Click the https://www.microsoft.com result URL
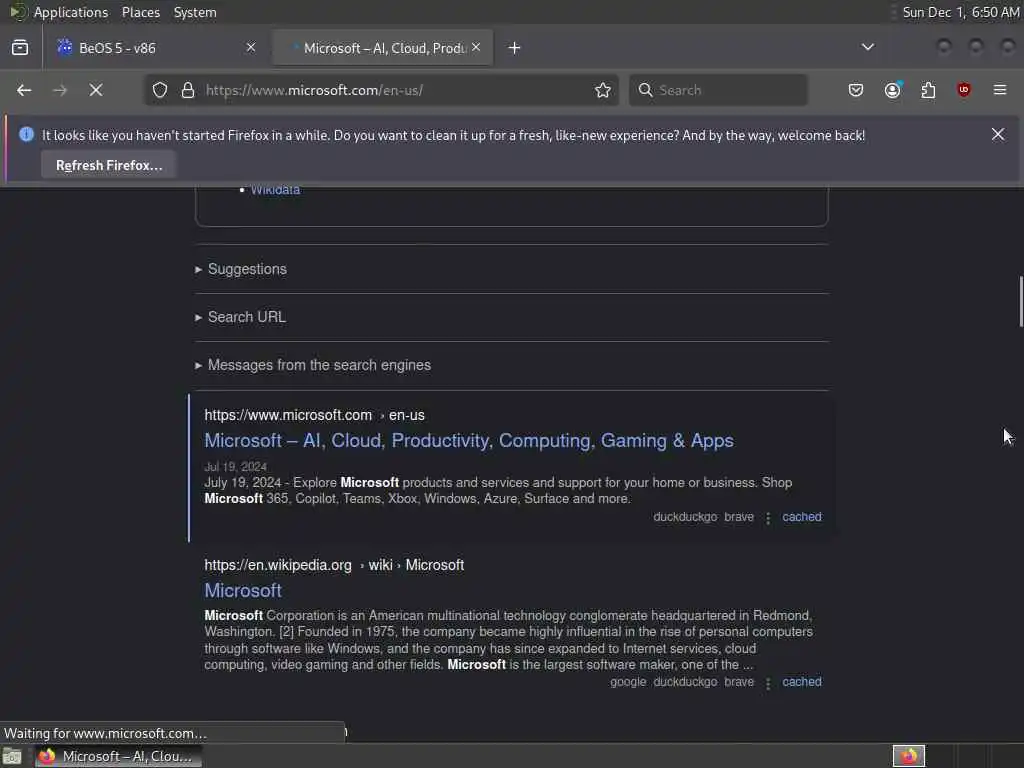Screen dimensions: 1024x768 314,415
